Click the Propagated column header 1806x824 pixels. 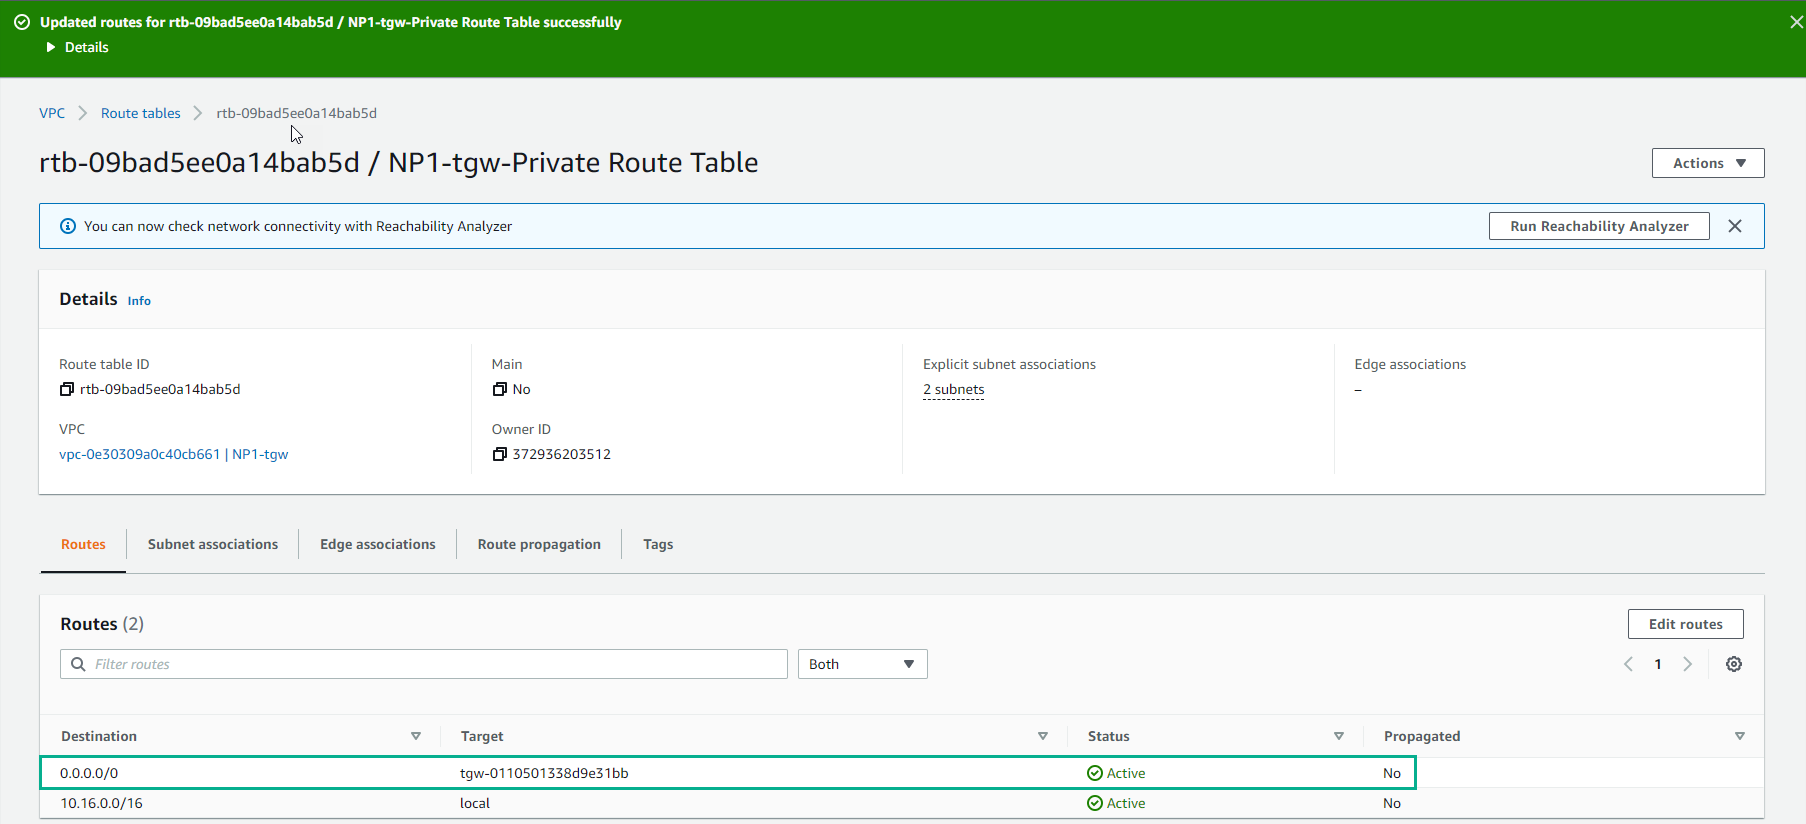click(1422, 736)
